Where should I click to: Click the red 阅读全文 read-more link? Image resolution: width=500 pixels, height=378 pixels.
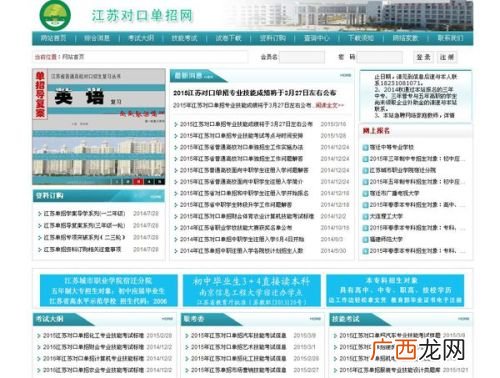tap(329, 105)
